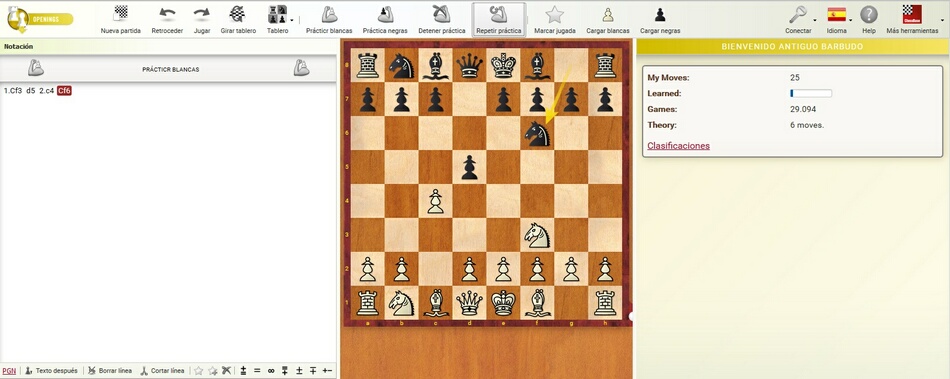Stop training with Detener práctica
This screenshot has width=950, height=379.
pos(442,19)
